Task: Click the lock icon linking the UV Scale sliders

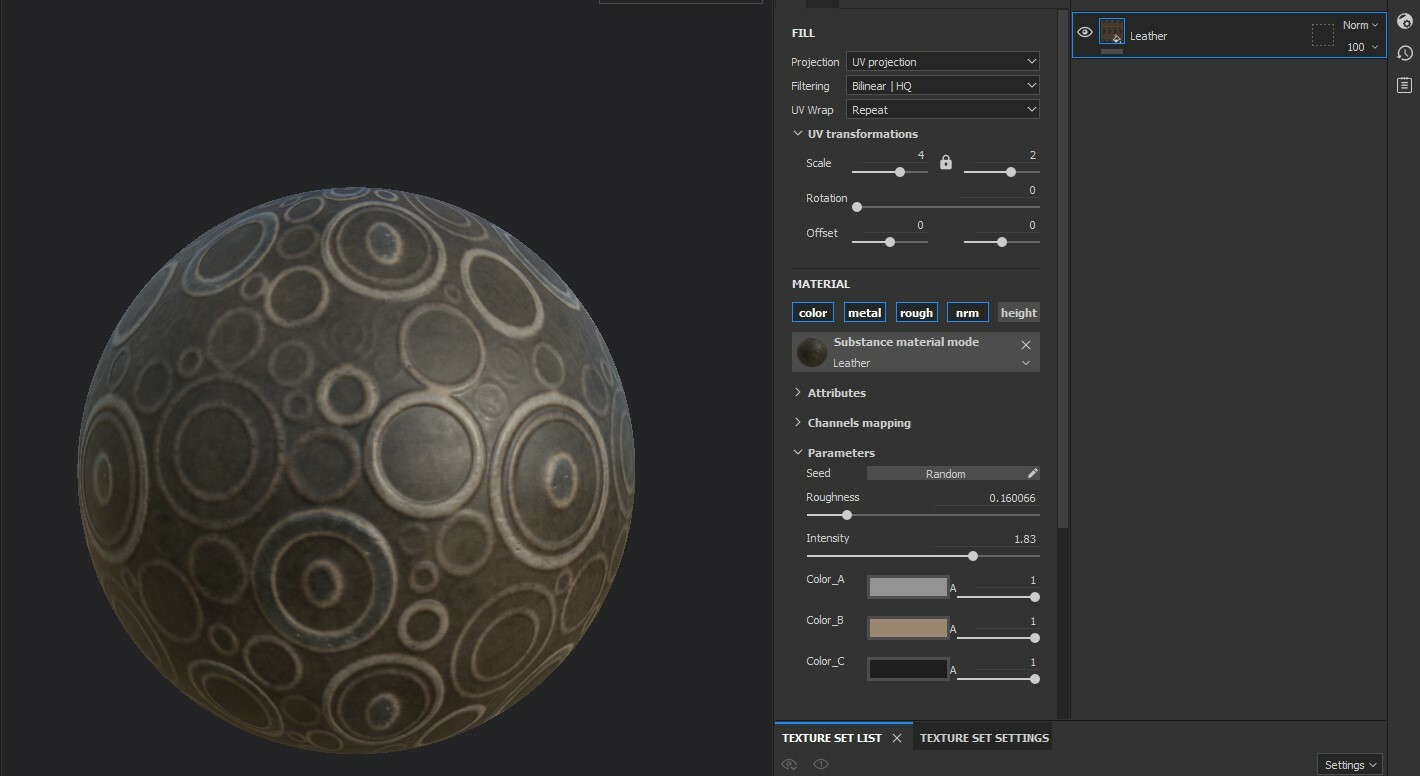Action: (x=945, y=162)
